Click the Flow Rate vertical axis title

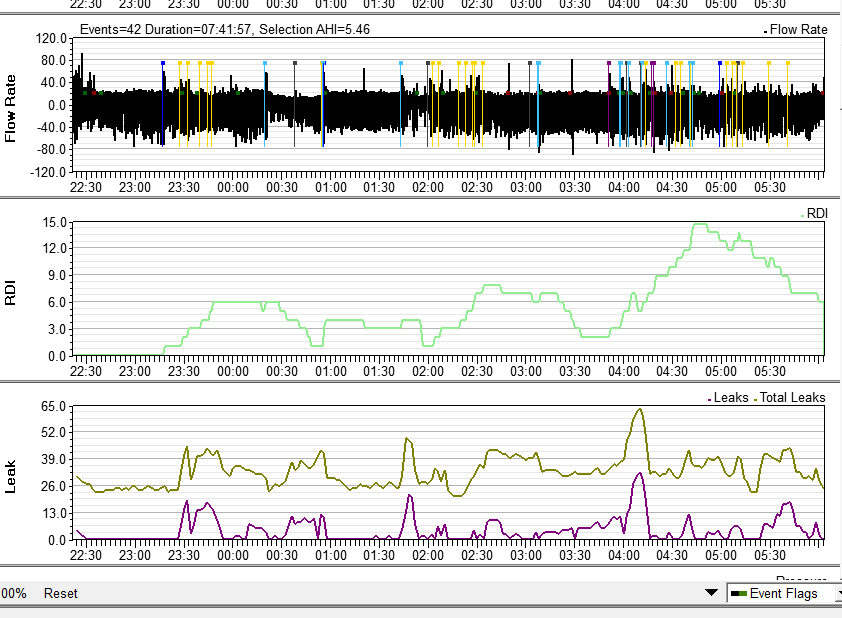(12, 105)
